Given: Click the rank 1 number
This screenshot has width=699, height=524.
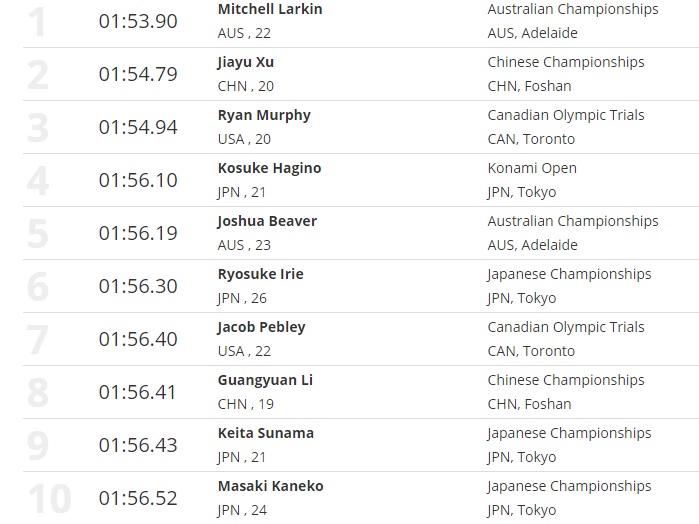Looking at the screenshot, I should coord(37,22).
